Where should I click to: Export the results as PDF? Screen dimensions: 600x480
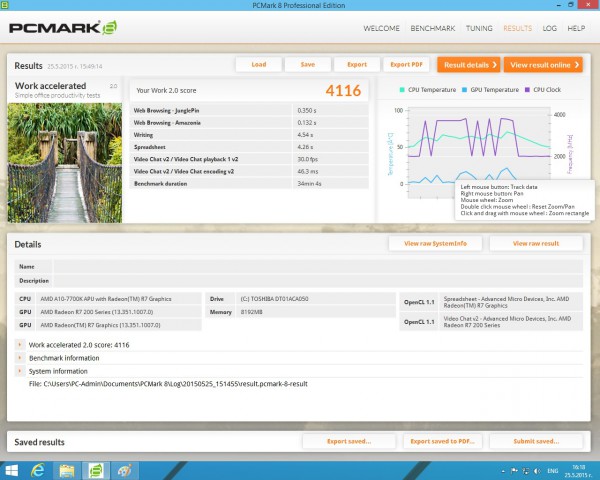(x=406, y=64)
